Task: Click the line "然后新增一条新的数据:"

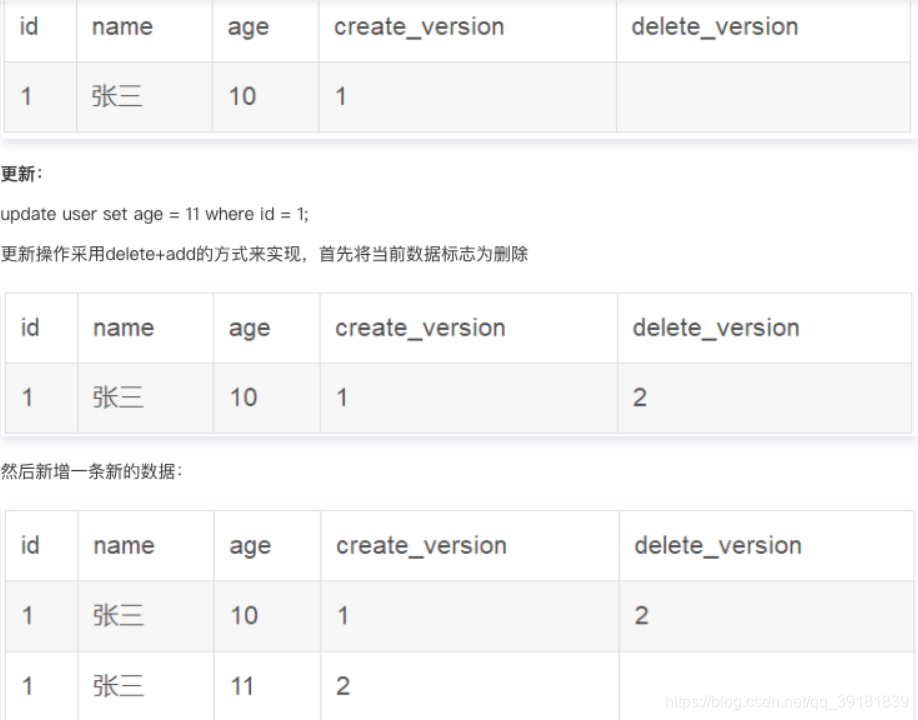Action: coord(92,471)
